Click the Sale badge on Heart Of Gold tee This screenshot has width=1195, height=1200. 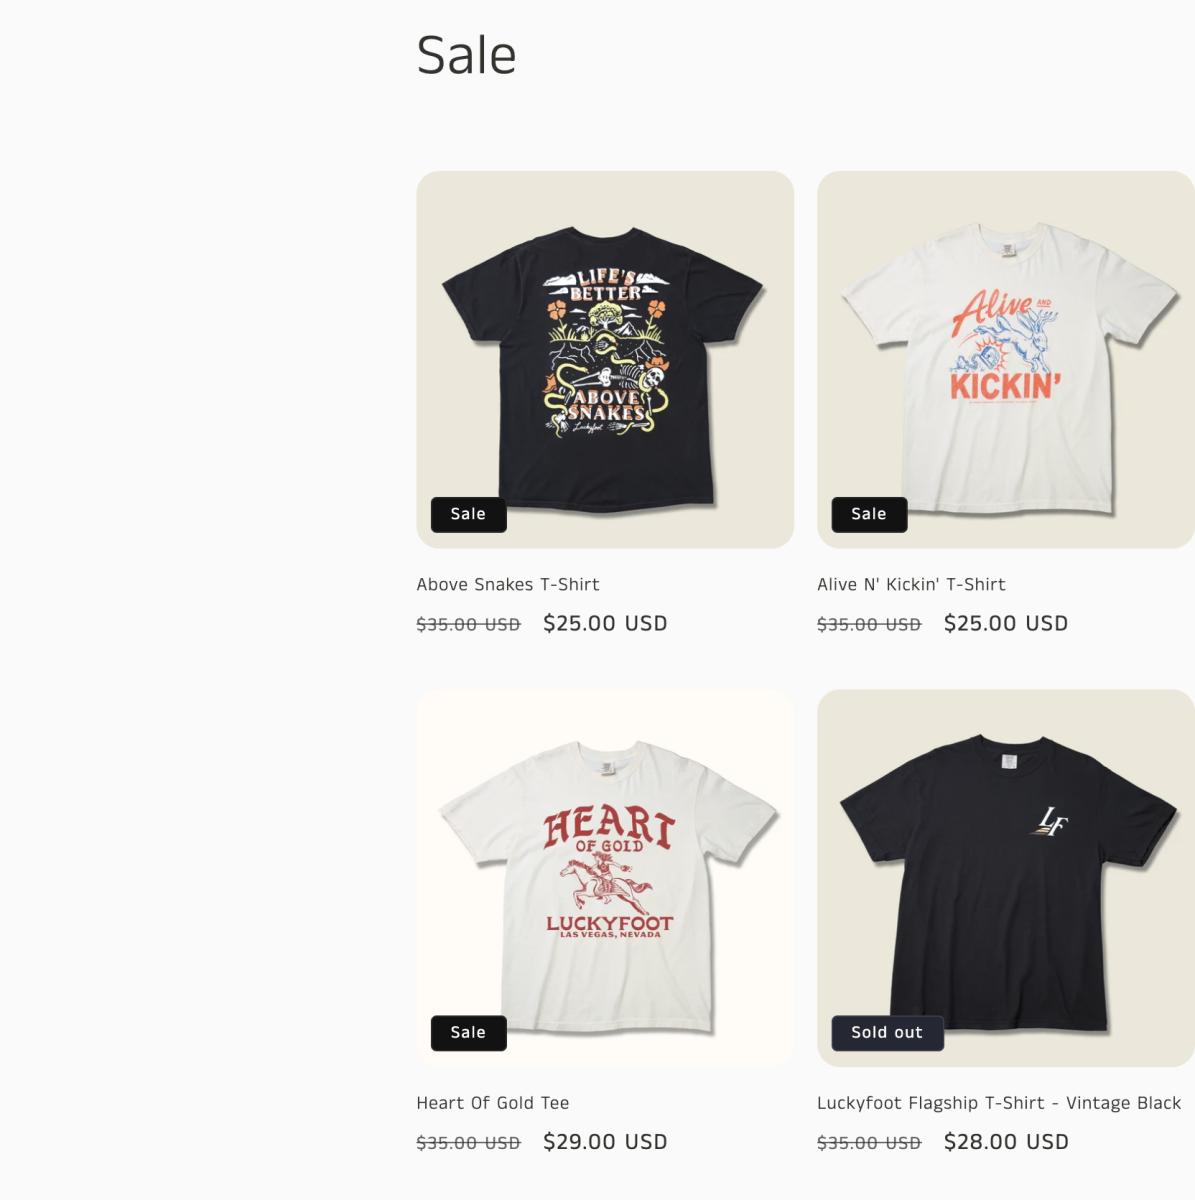pos(468,1032)
